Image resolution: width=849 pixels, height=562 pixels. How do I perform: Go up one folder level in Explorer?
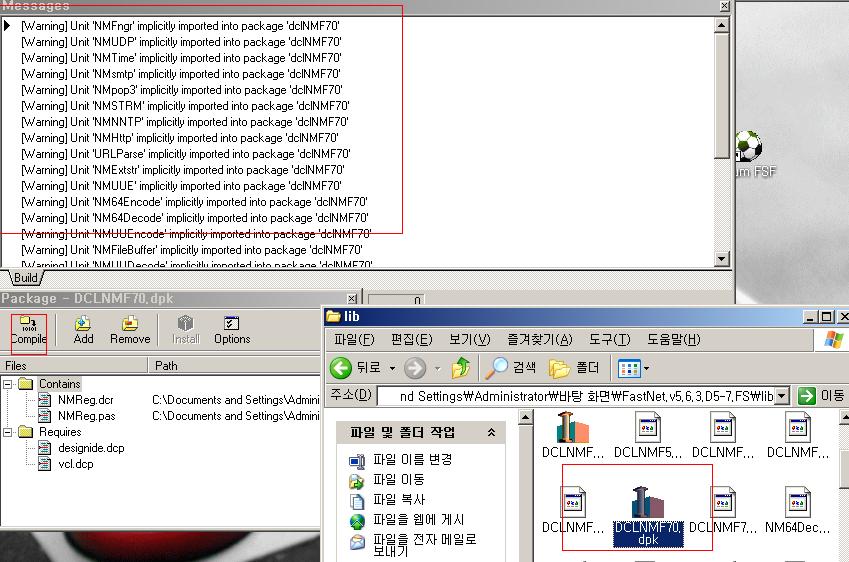(x=460, y=367)
